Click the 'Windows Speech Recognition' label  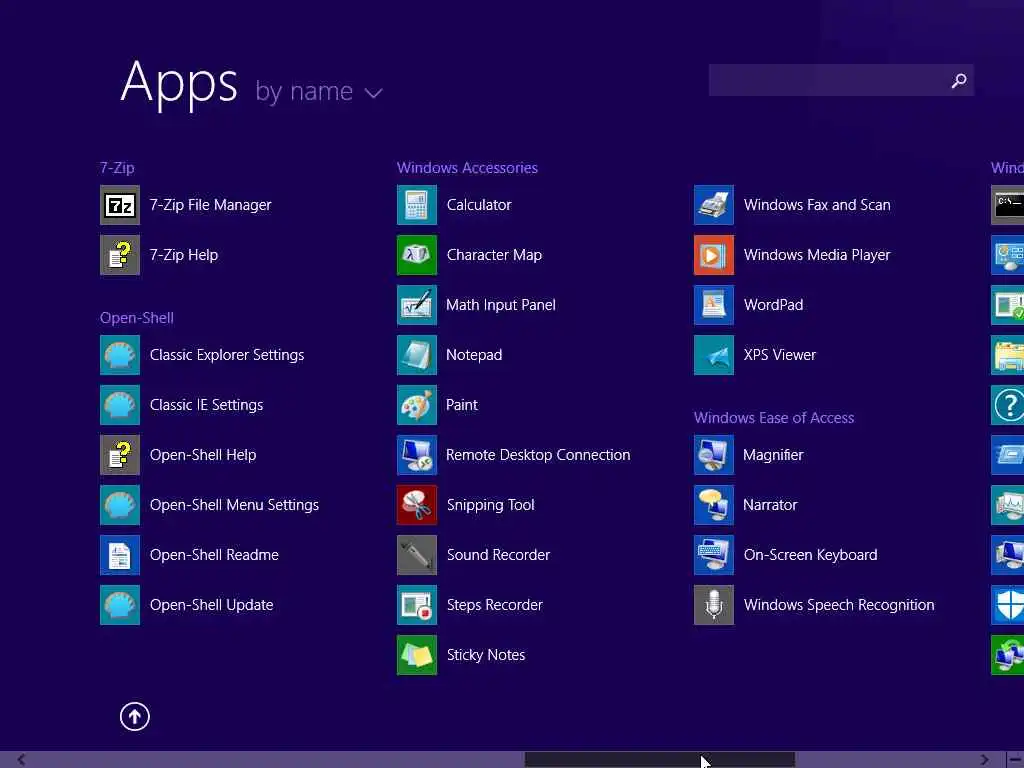click(839, 605)
